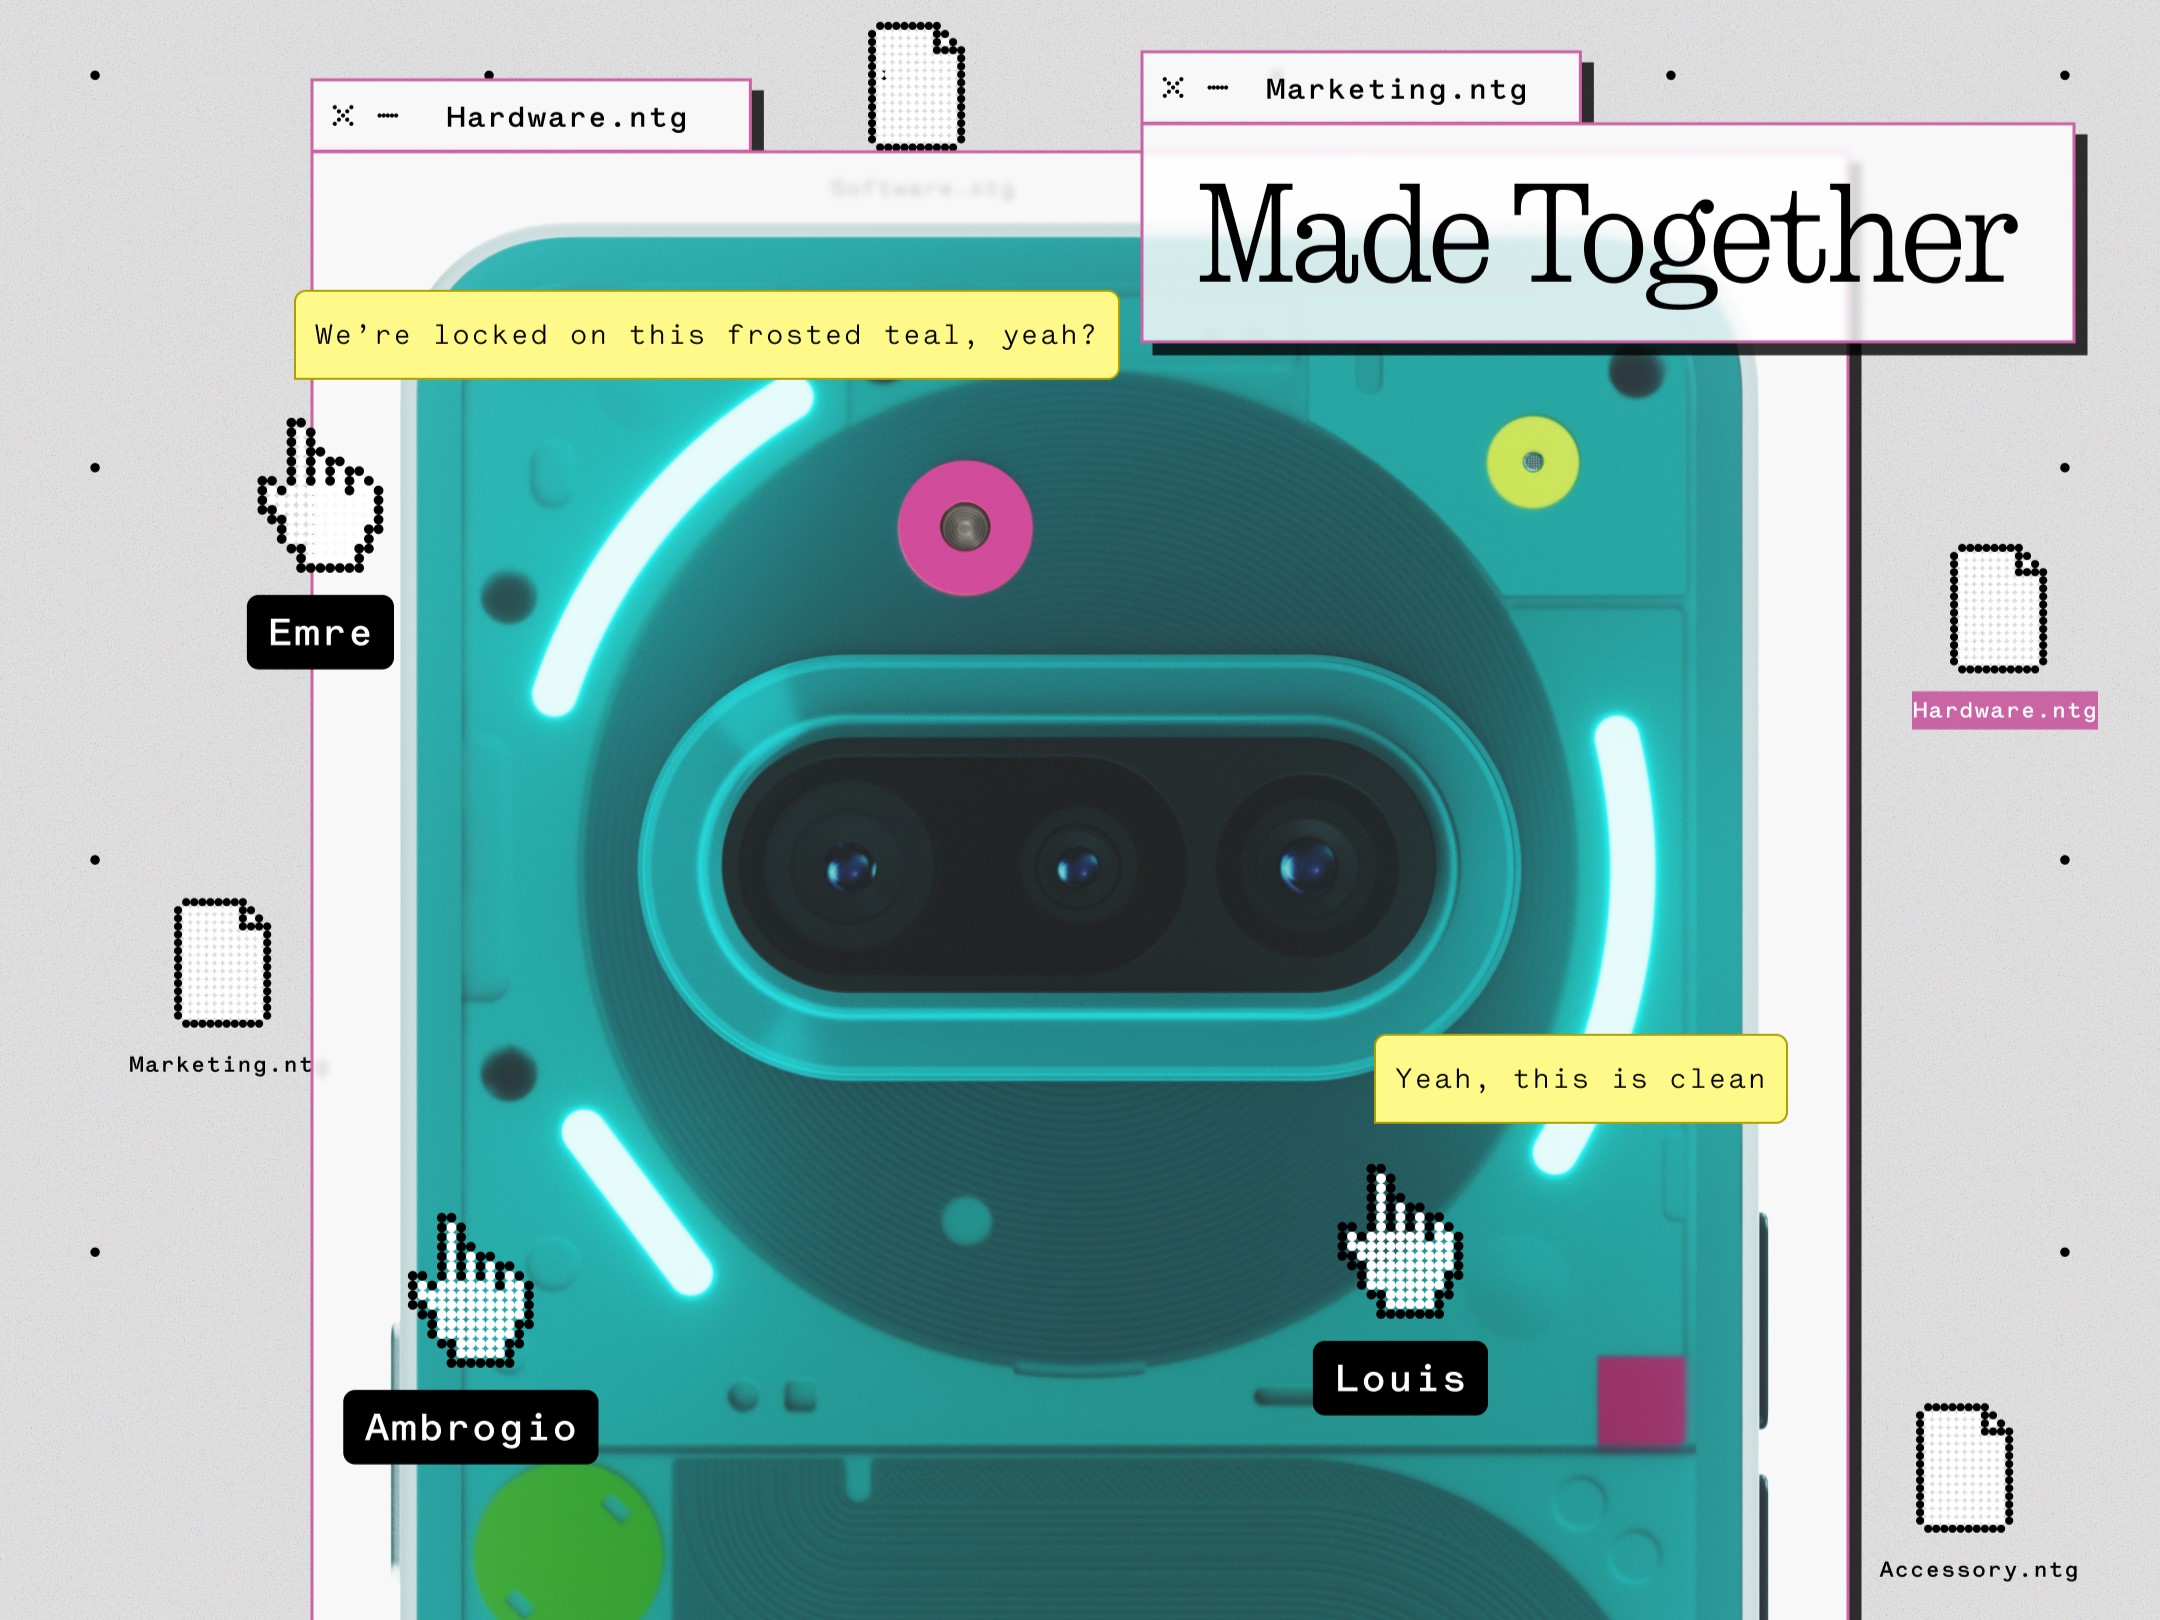Close the Hardware.ntg window with X icon
This screenshot has width=2160, height=1620.
click(x=343, y=116)
